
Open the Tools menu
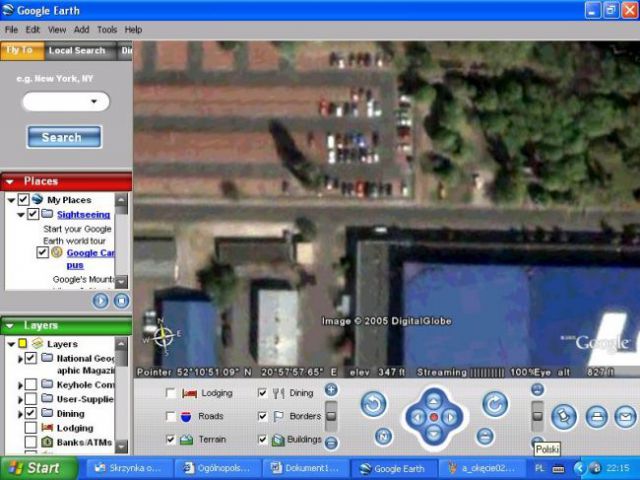click(x=107, y=30)
